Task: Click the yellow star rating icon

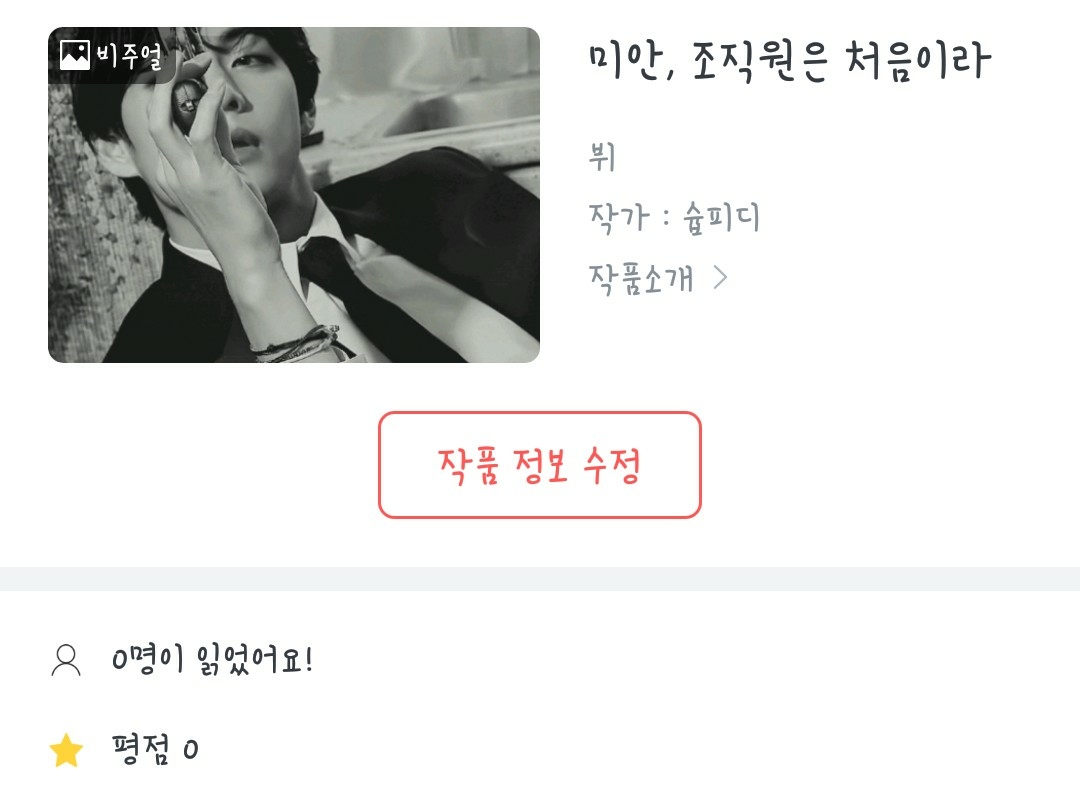Action: [x=66, y=750]
